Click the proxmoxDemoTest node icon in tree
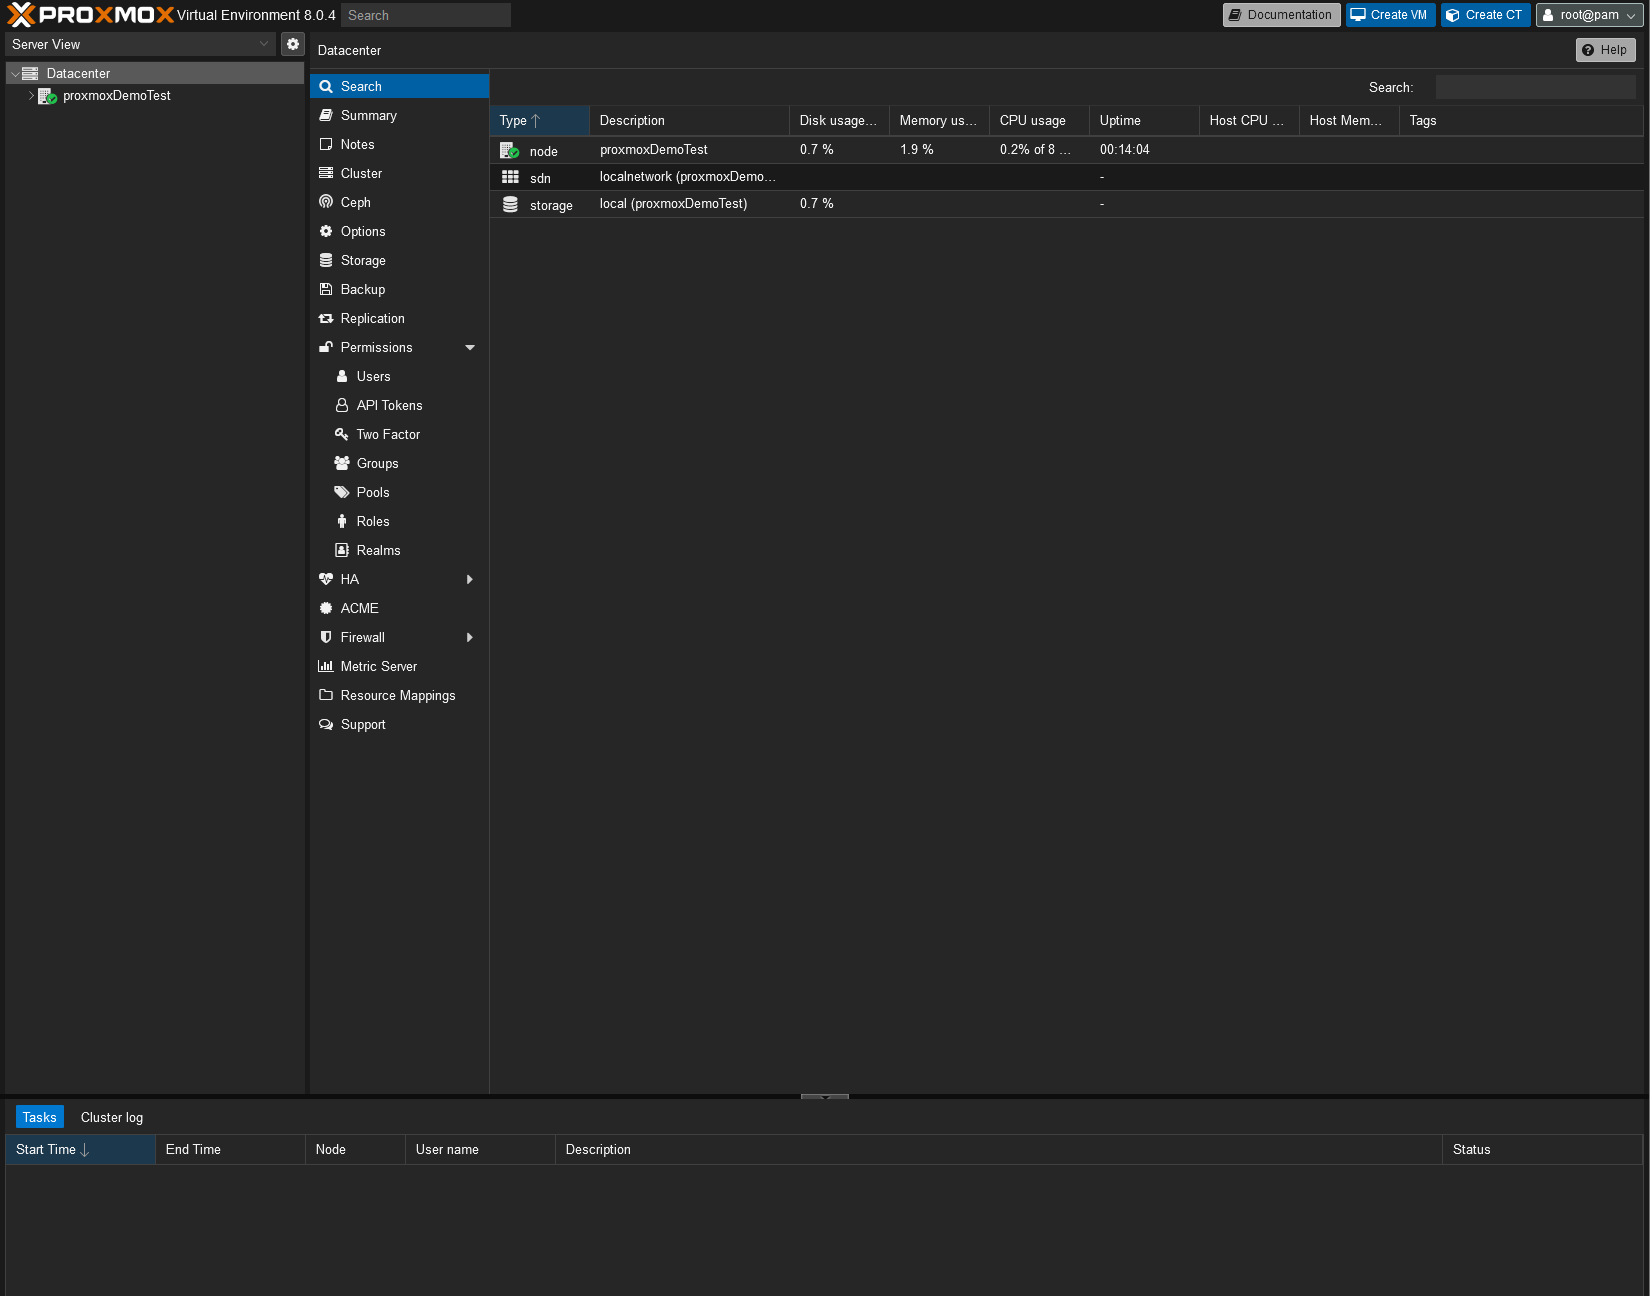Screen dimensions: 1650x1296 tap(47, 96)
